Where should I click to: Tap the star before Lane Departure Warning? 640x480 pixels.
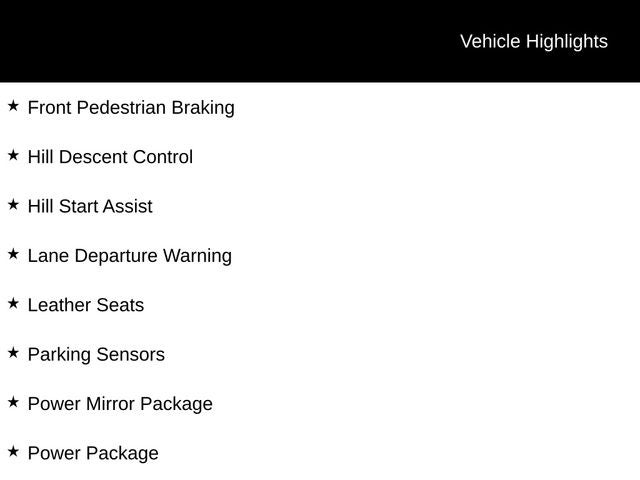pyautogui.click(x=13, y=254)
